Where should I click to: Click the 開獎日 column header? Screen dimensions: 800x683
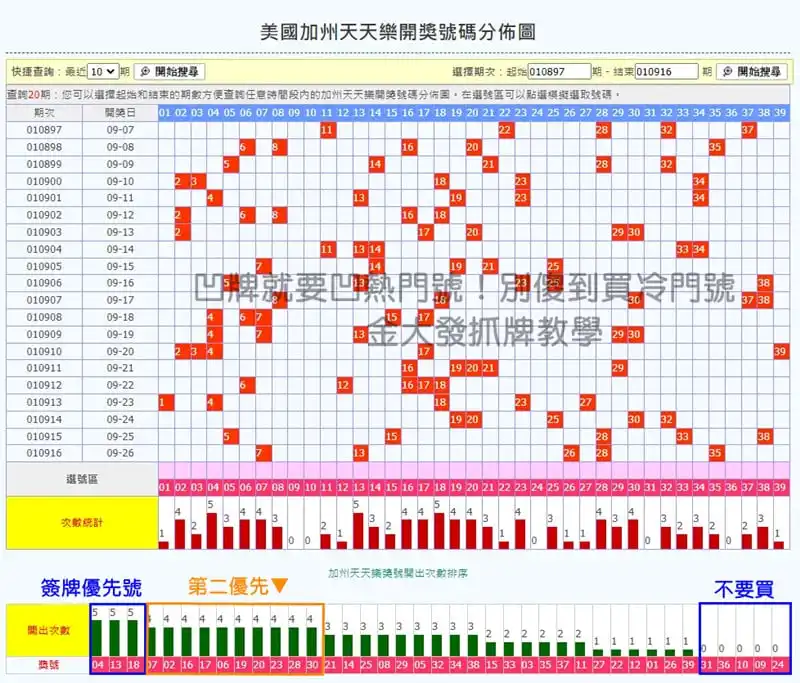tap(120, 113)
